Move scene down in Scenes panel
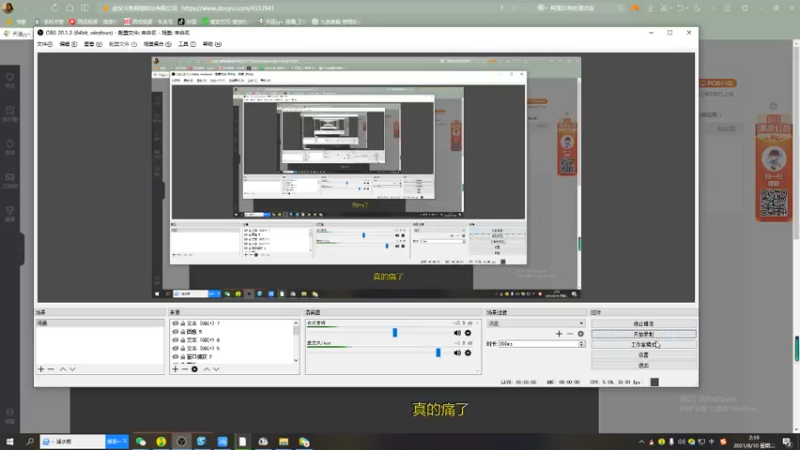Screen dimensions: 800x450 click(x=72, y=369)
